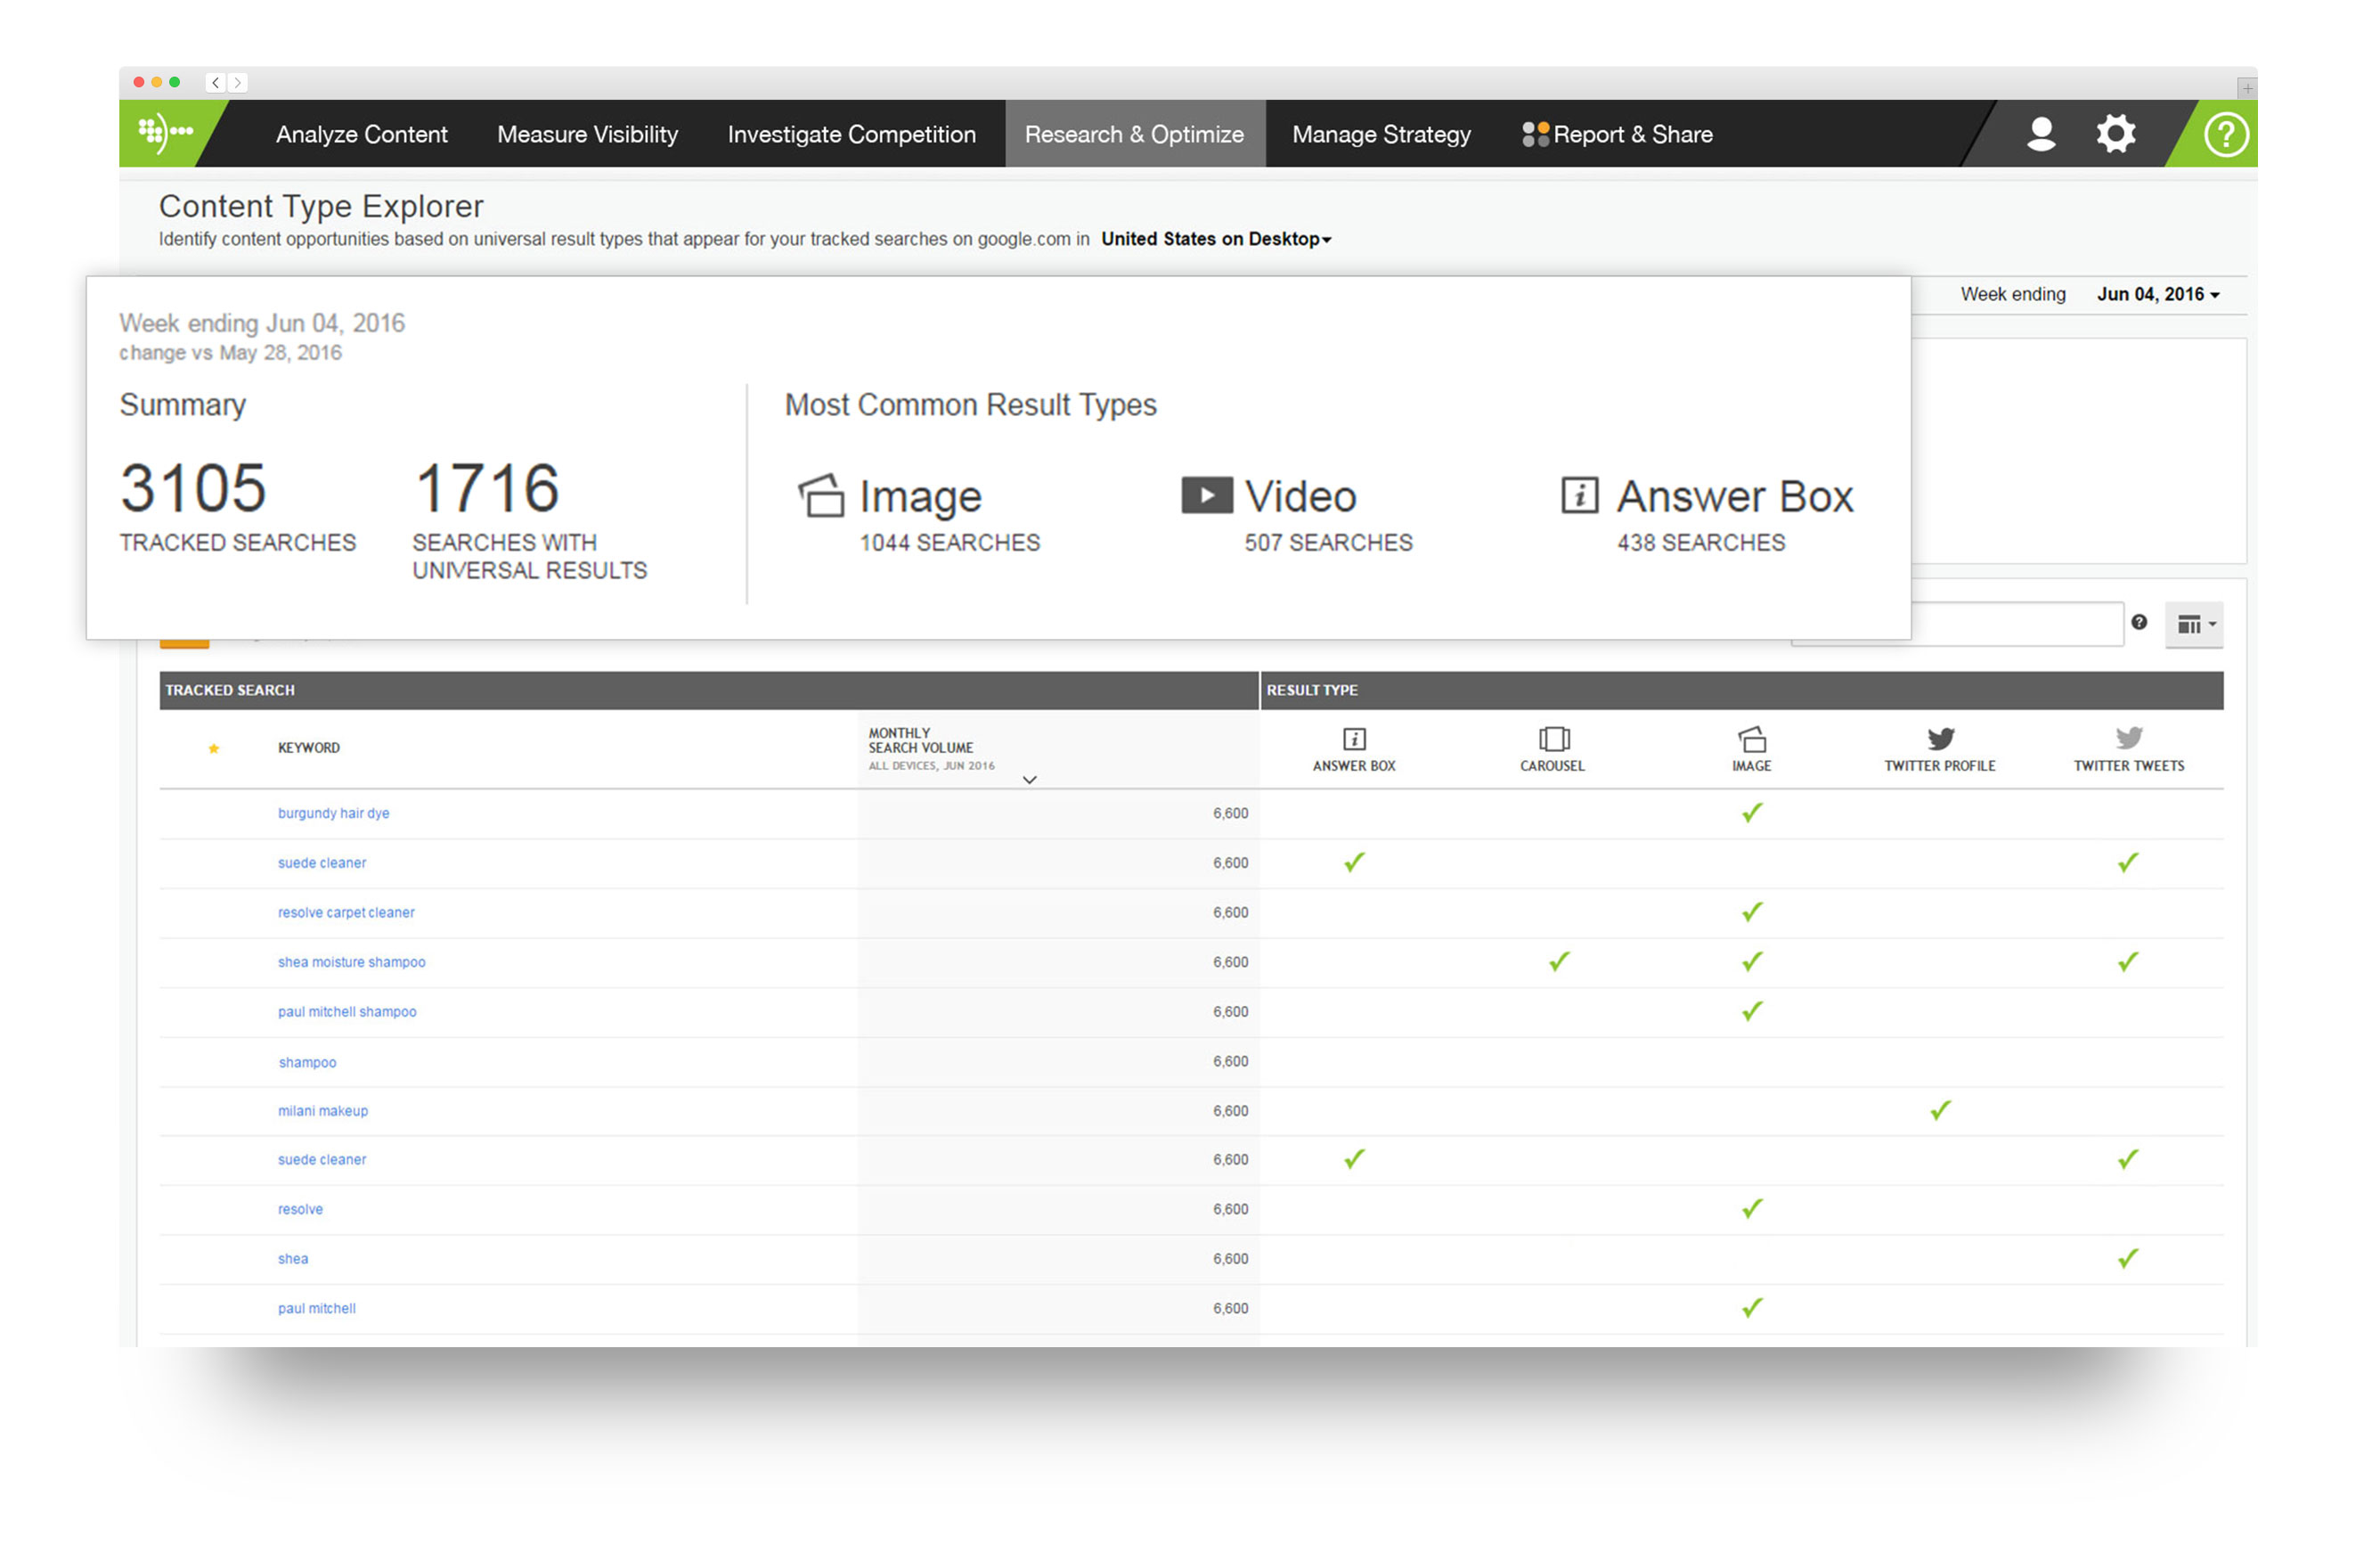Open the column chooser dropdown button
The width and height of the screenshot is (2380, 1553).
pos(2195,624)
